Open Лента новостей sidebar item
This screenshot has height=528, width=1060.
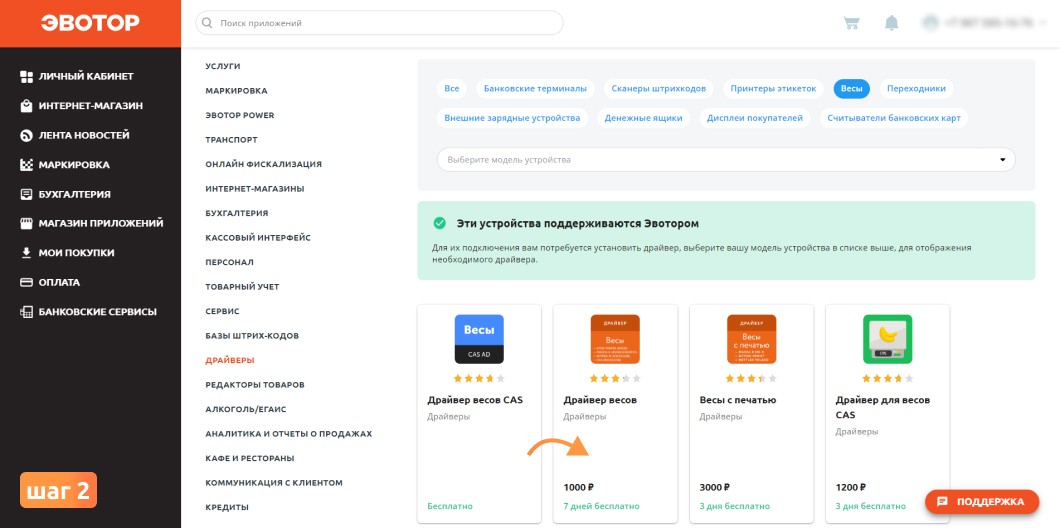pyautogui.click(x=75, y=135)
